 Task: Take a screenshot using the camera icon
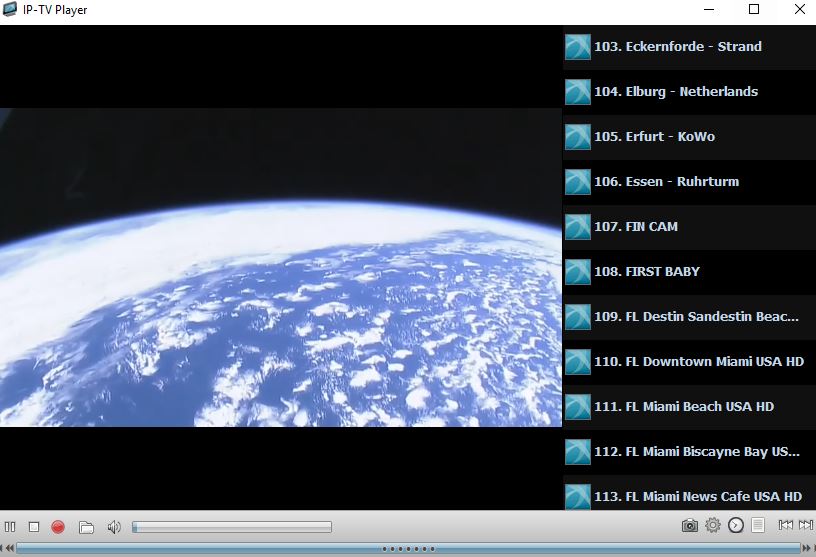pyautogui.click(x=690, y=526)
